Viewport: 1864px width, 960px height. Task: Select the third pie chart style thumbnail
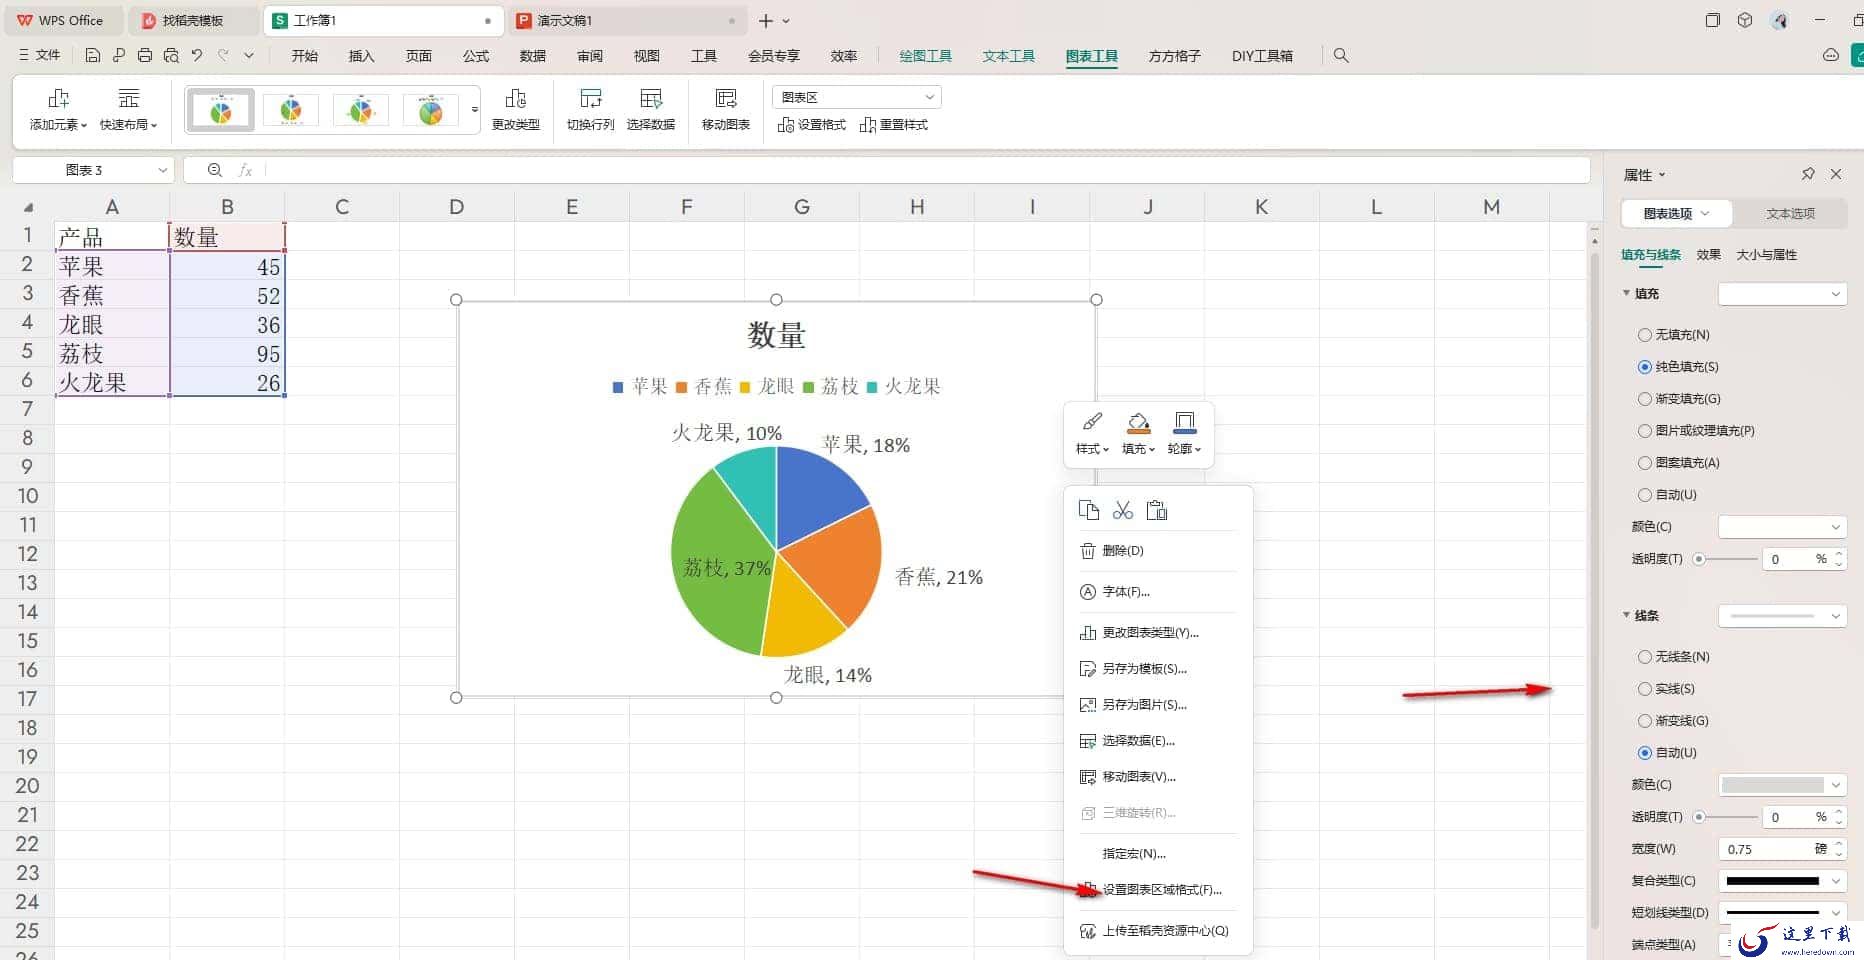(x=361, y=110)
